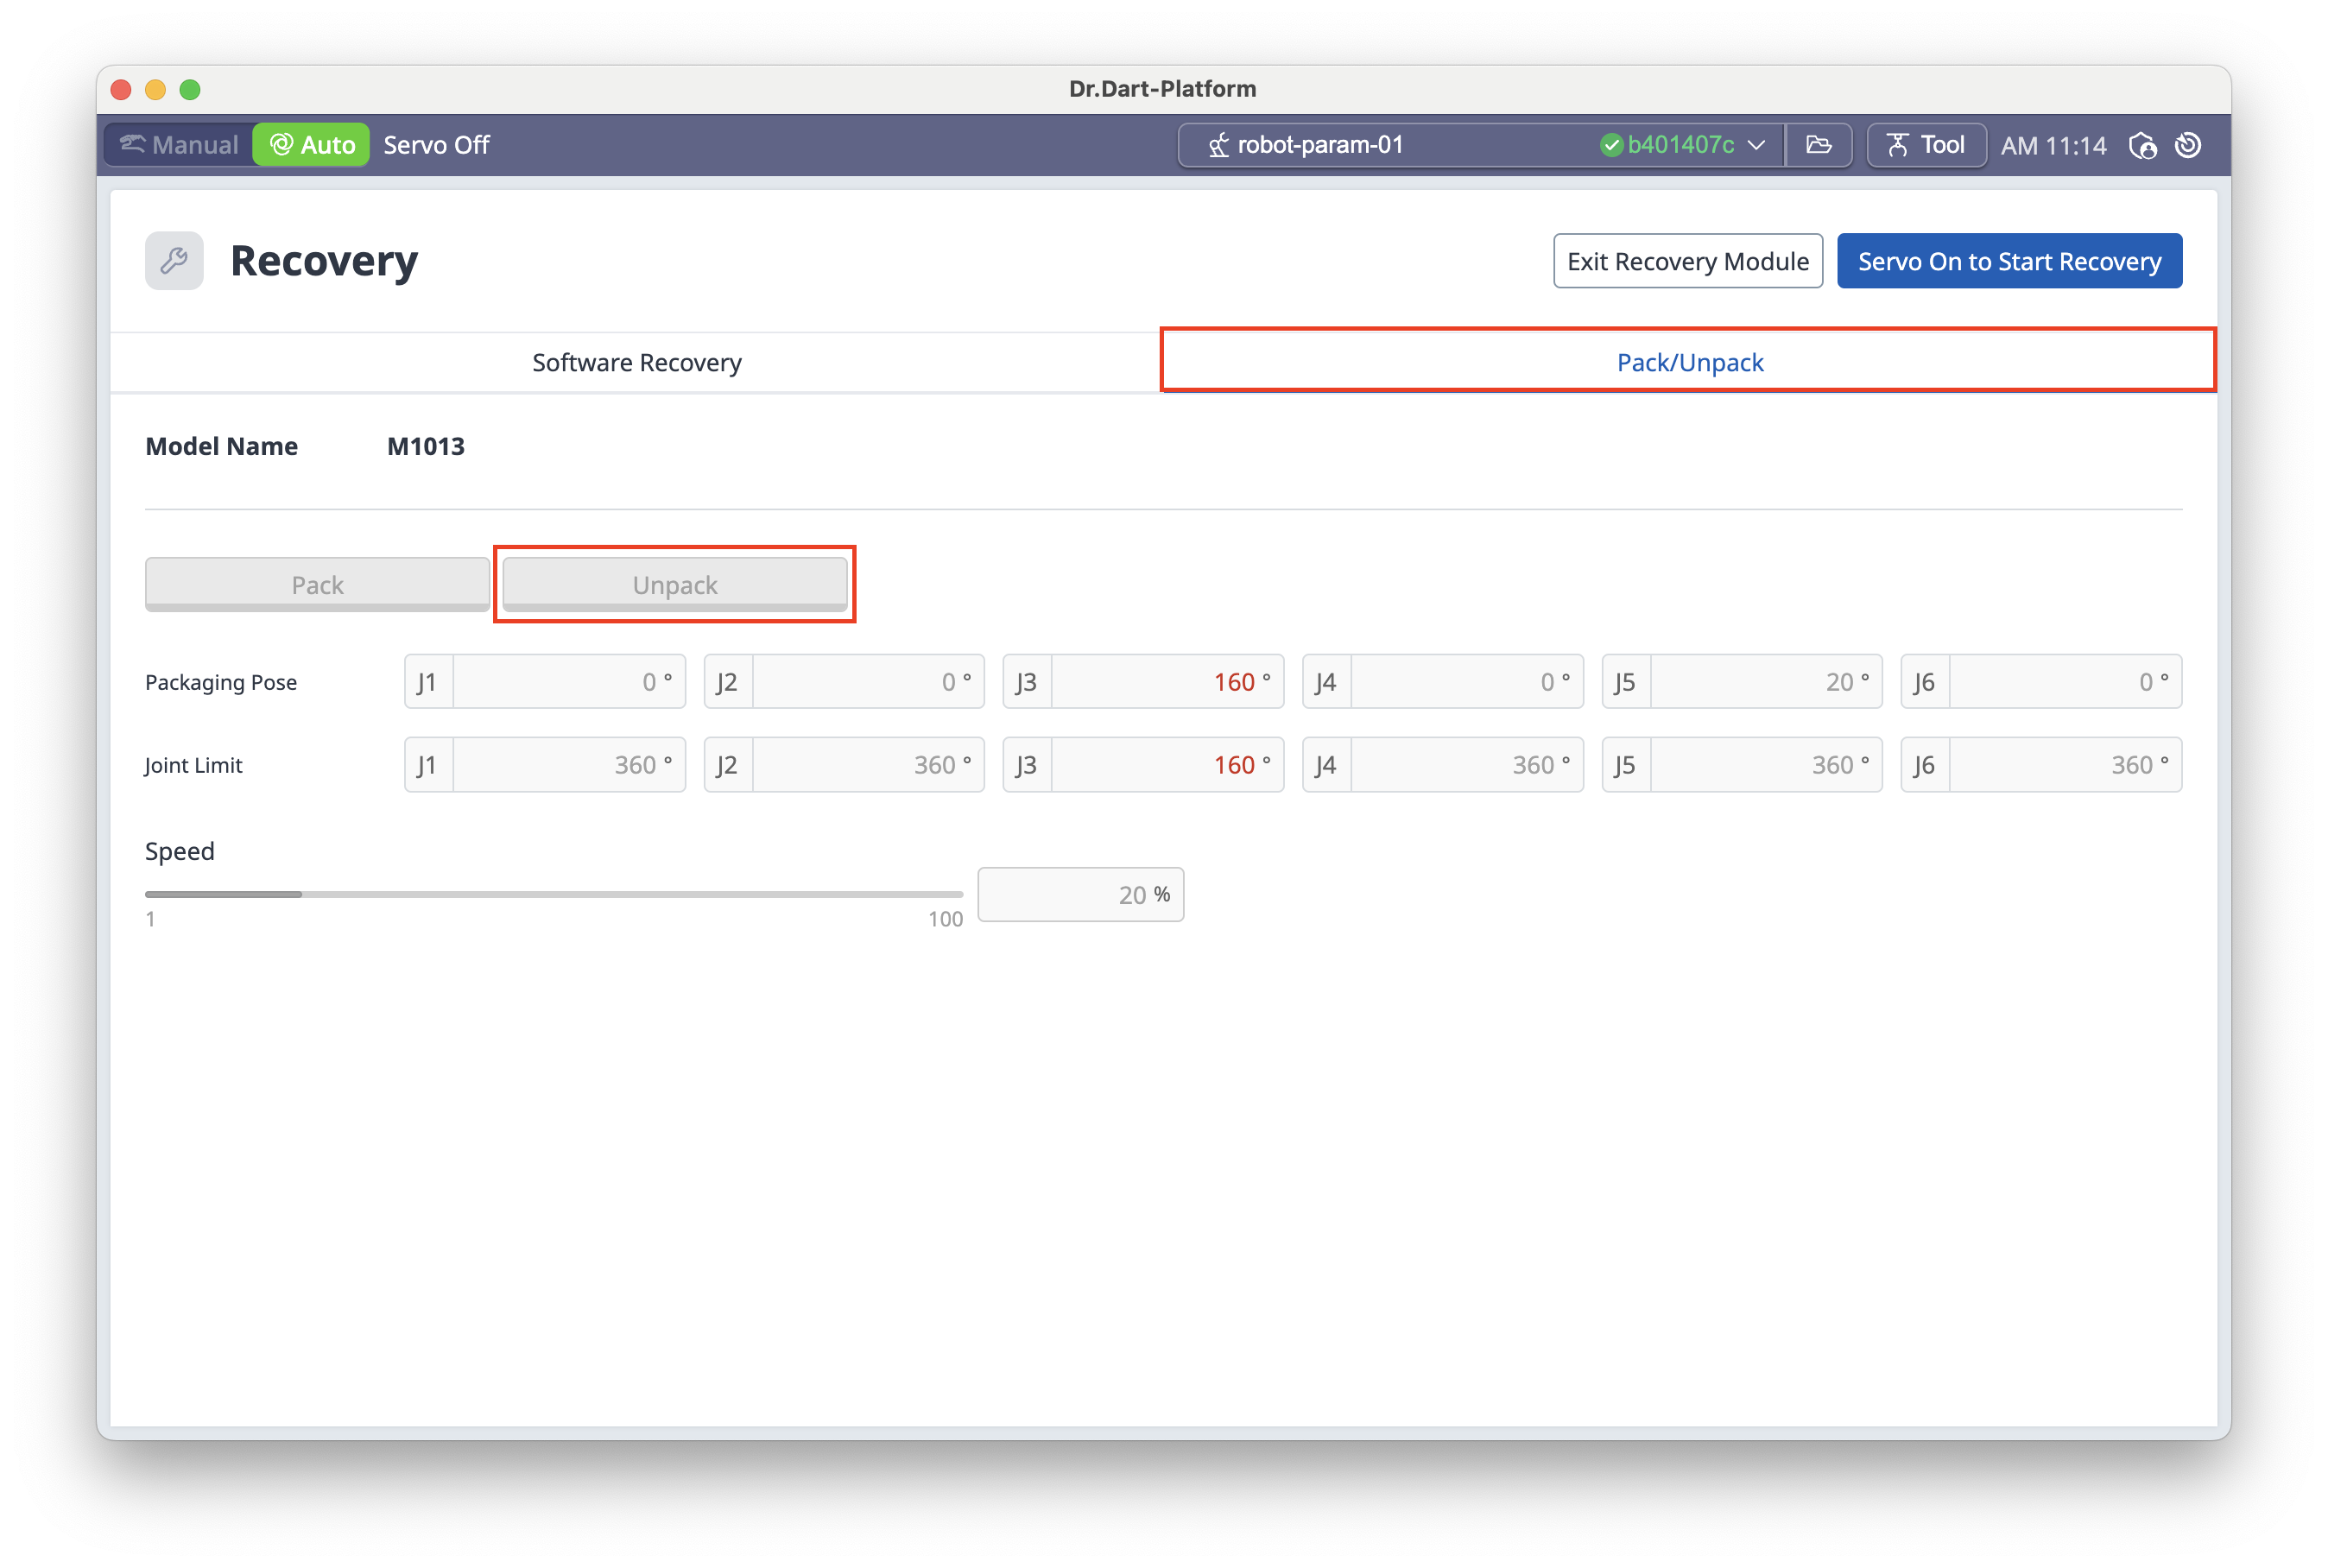
Task: Click the Speed slider track
Action: [554, 894]
